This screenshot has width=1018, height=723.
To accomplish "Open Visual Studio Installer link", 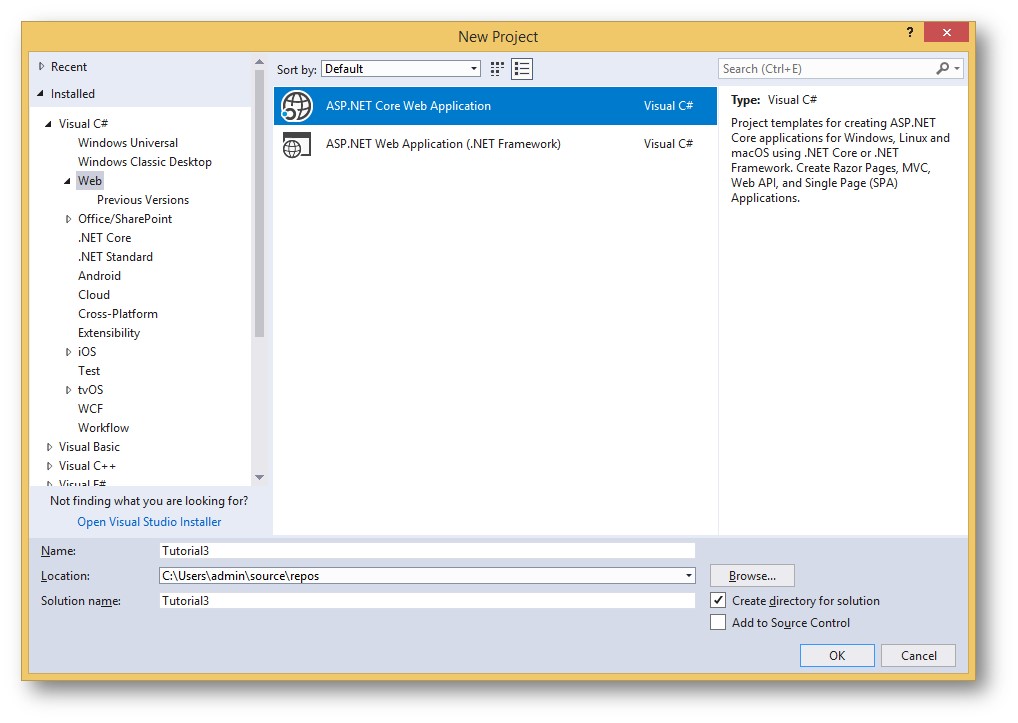I will tap(149, 521).
